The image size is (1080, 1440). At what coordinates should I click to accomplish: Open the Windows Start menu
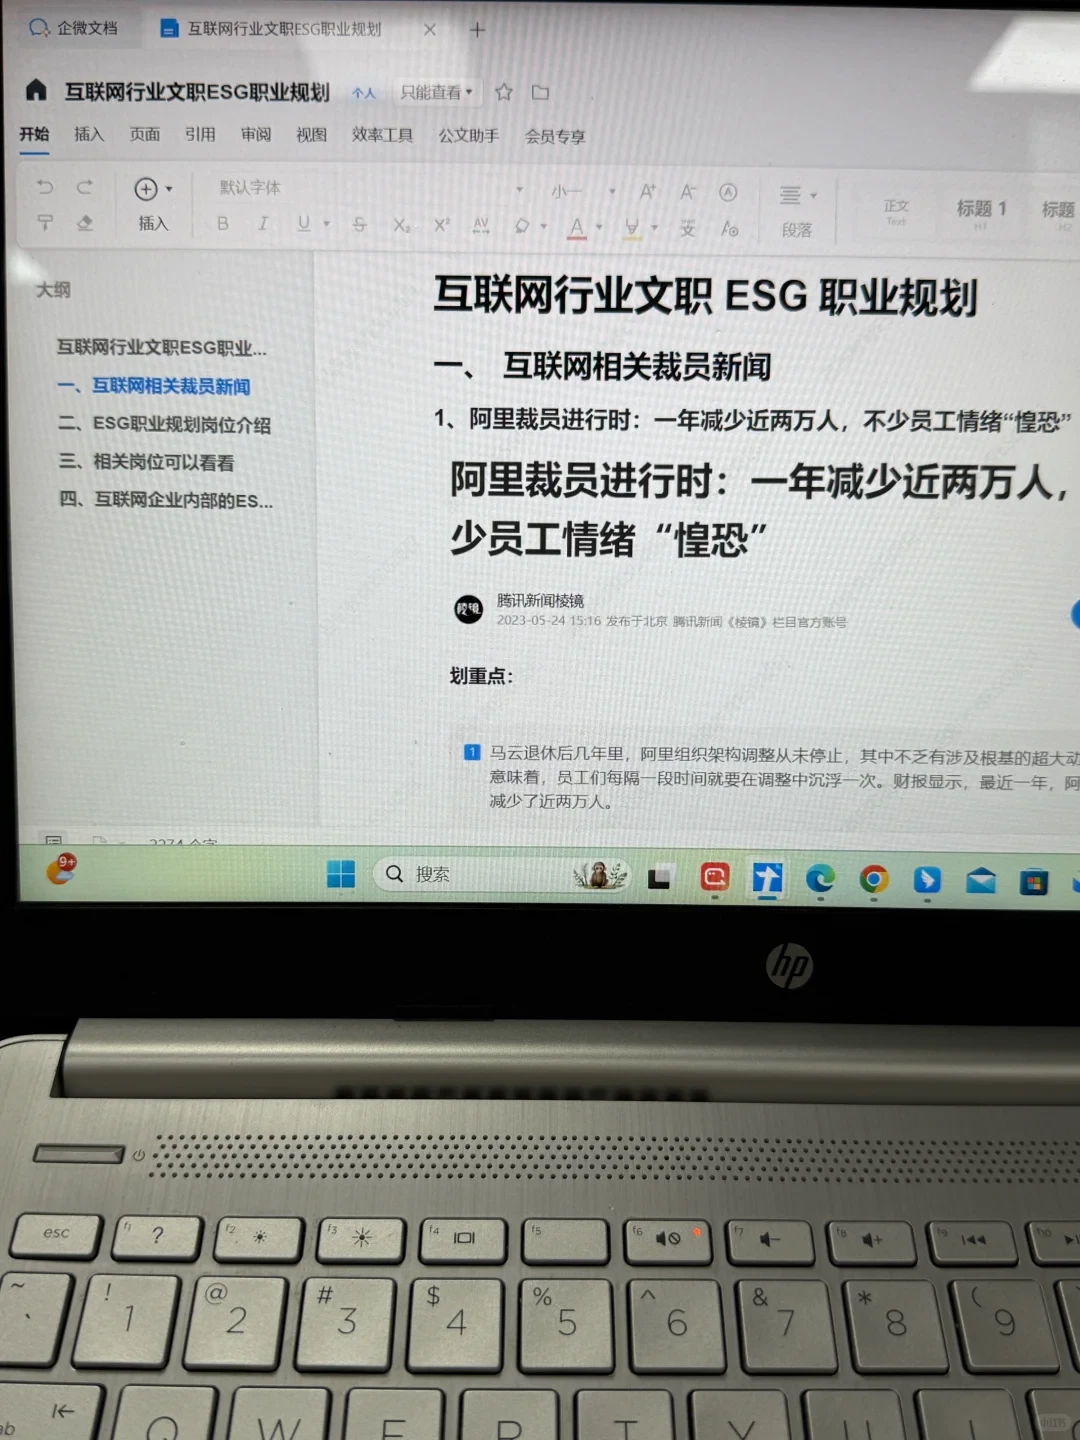pos(341,874)
